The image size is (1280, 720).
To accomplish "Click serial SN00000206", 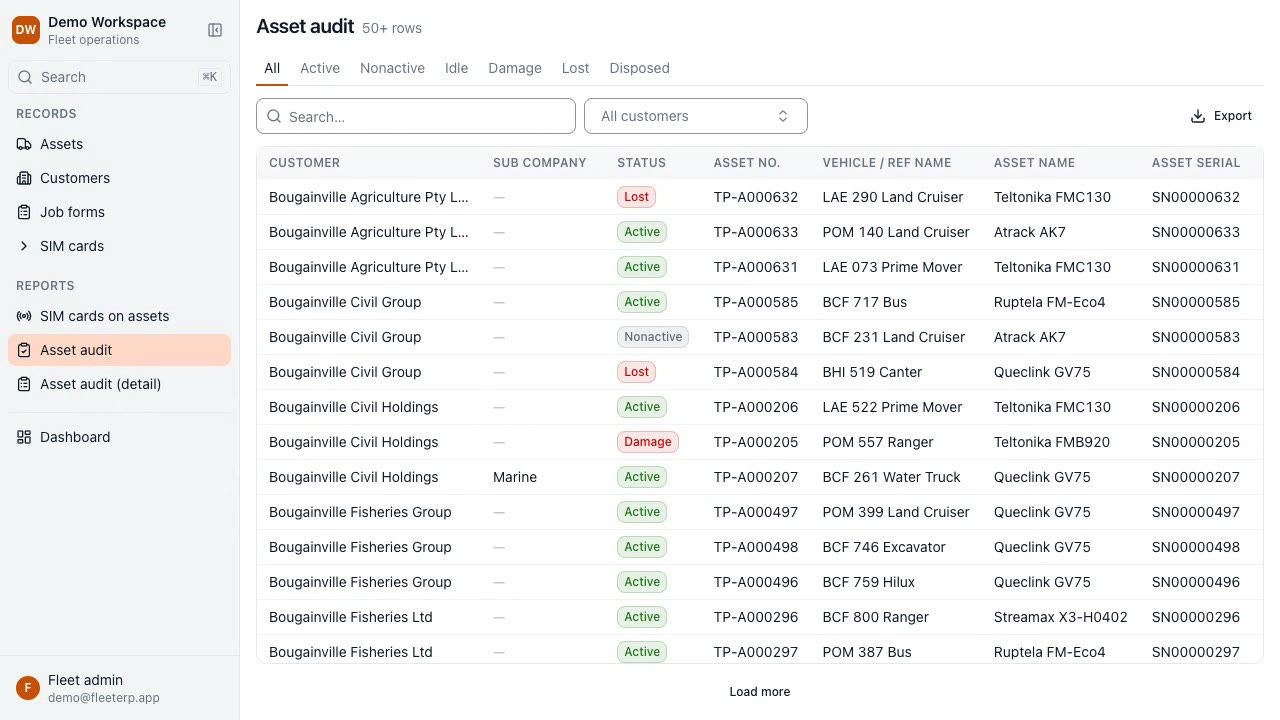I will point(1195,407).
